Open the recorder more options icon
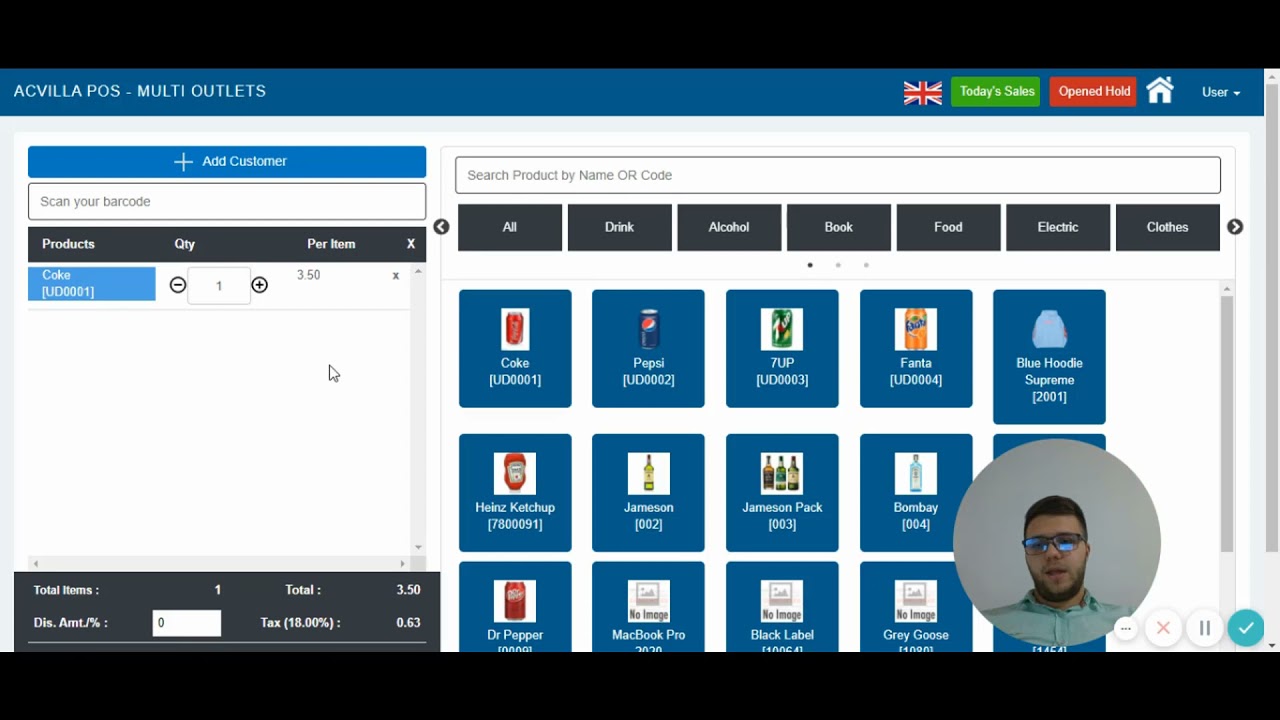Viewport: 1280px width, 720px height. click(1126, 629)
